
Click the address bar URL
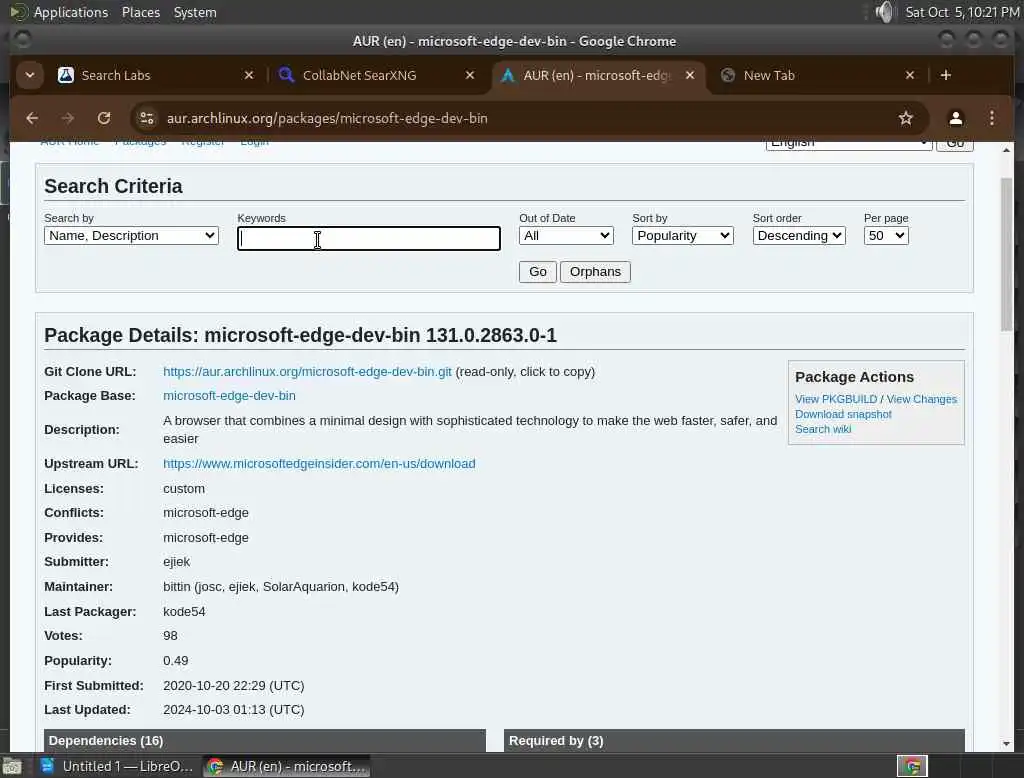coord(327,118)
